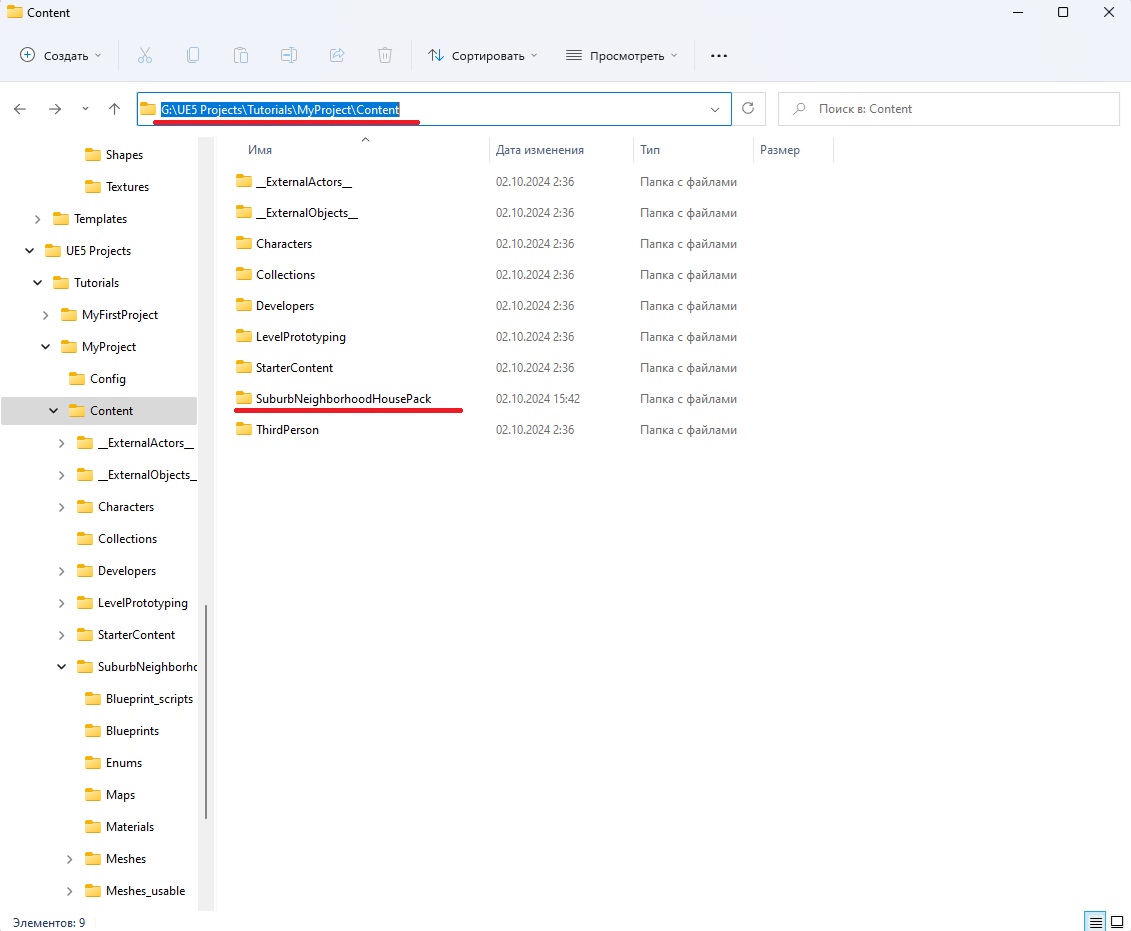Select Textures folder in navigation tree
Screen dimensions: 1131x931
[x=128, y=187]
